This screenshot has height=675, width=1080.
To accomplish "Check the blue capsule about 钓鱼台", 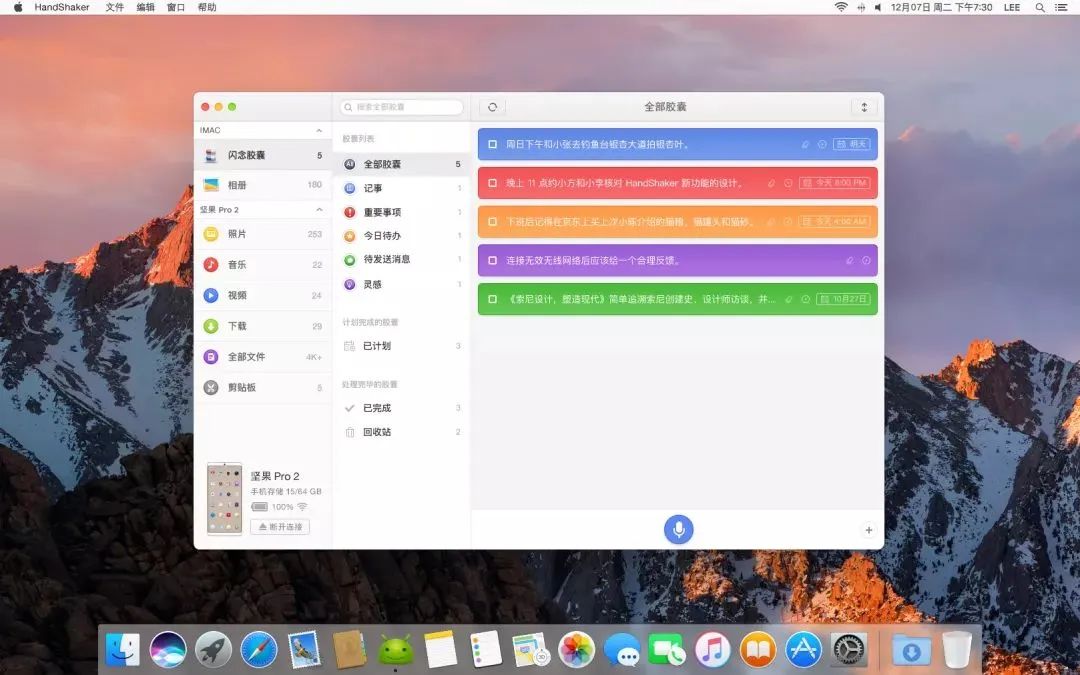I will tap(492, 144).
